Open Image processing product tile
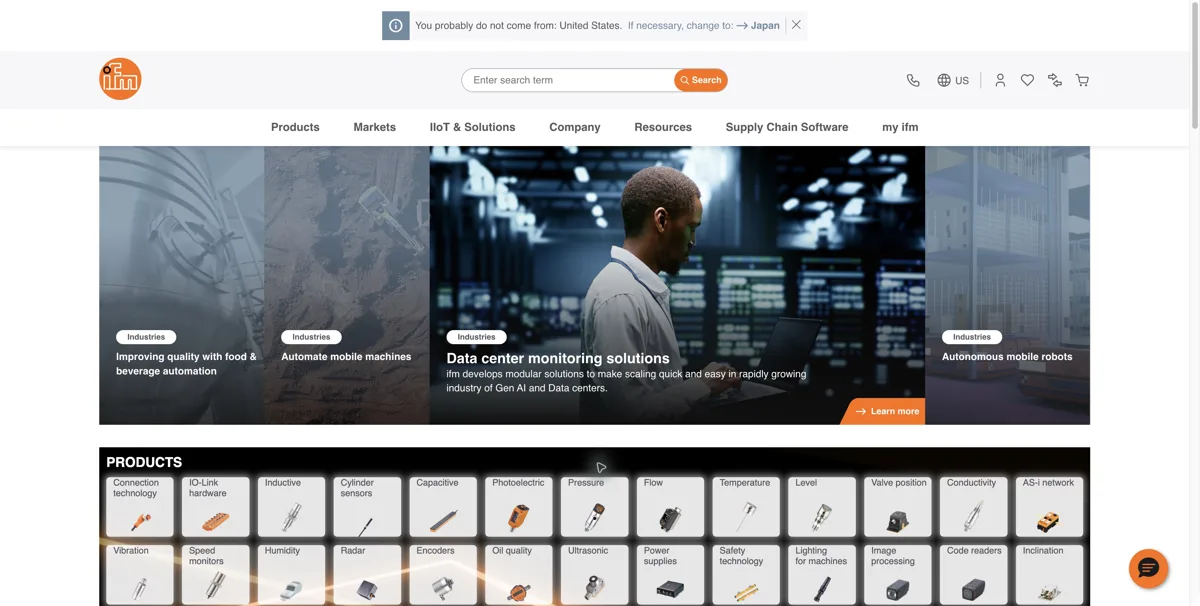The height and width of the screenshot is (606, 1200). tap(898, 574)
